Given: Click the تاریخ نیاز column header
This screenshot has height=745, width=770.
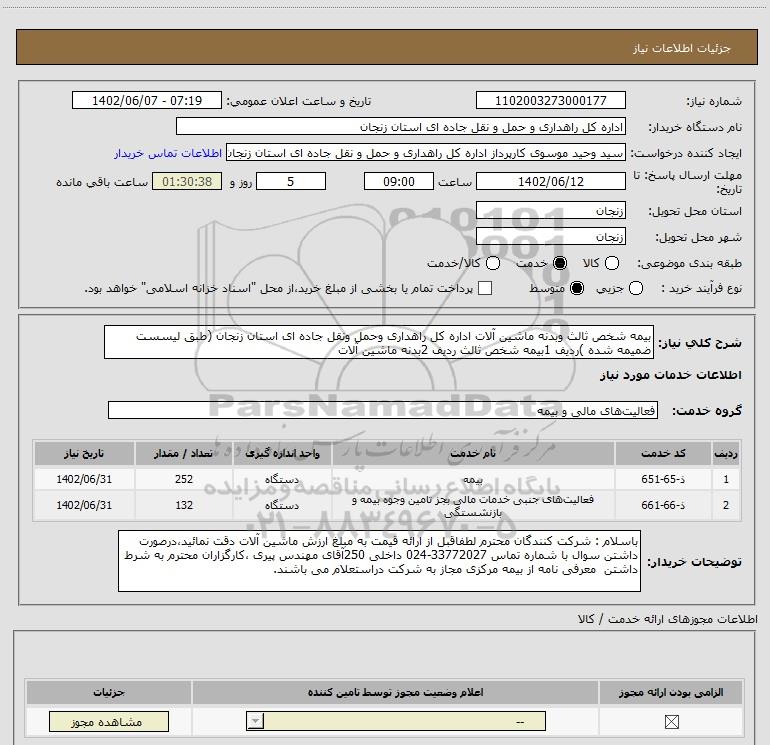Looking at the screenshot, I should (84, 453).
